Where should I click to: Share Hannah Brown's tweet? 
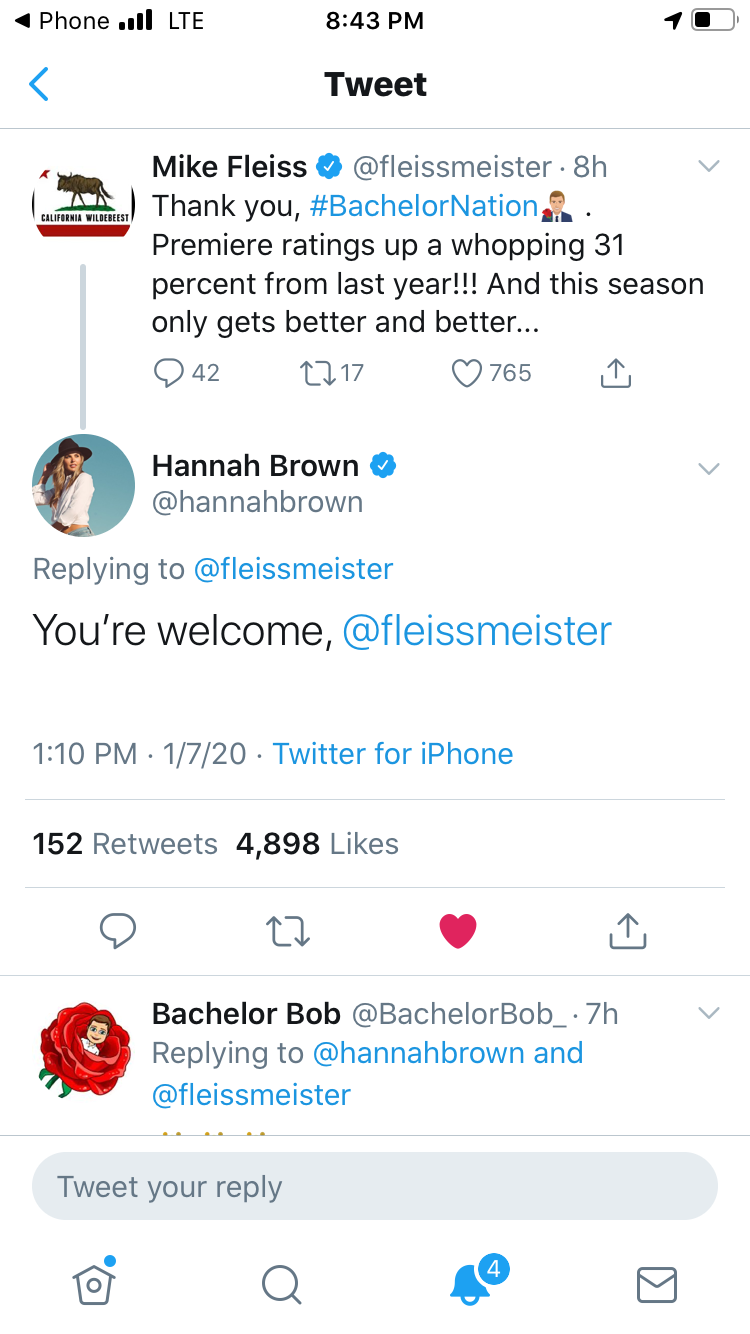tap(628, 931)
